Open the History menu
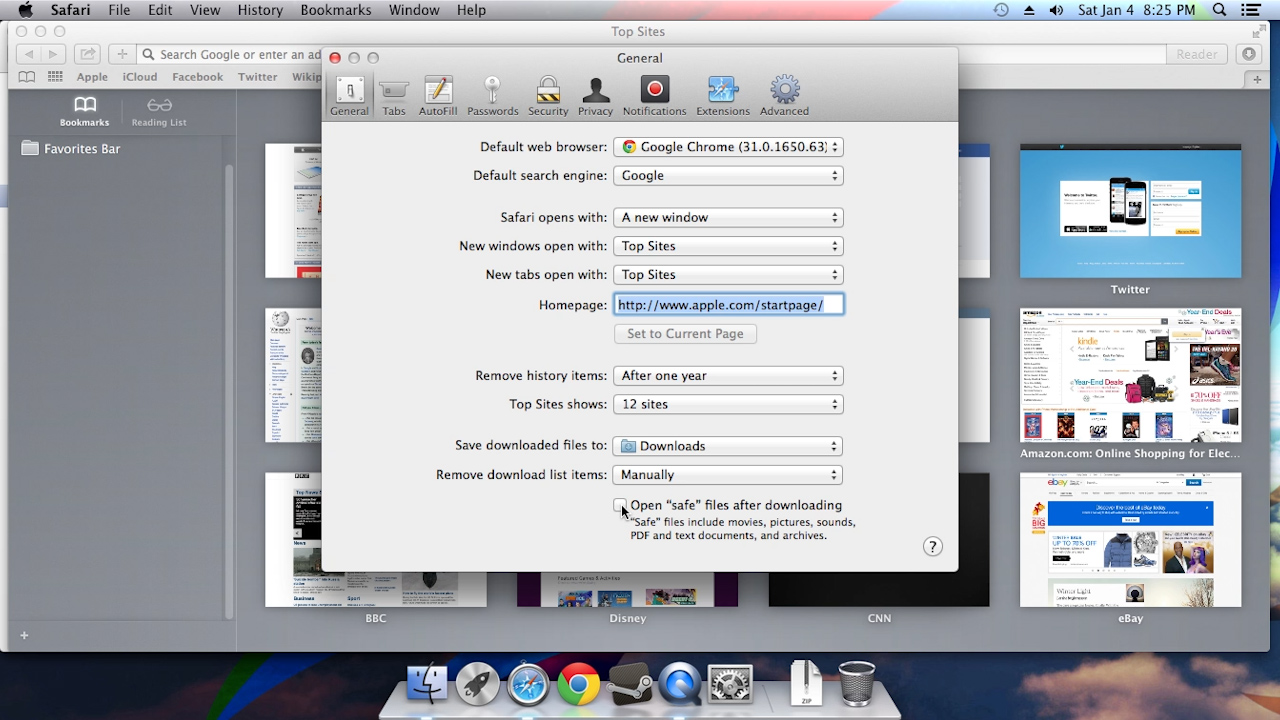Screen dimensions: 1280x720 [x=260, y=10]
